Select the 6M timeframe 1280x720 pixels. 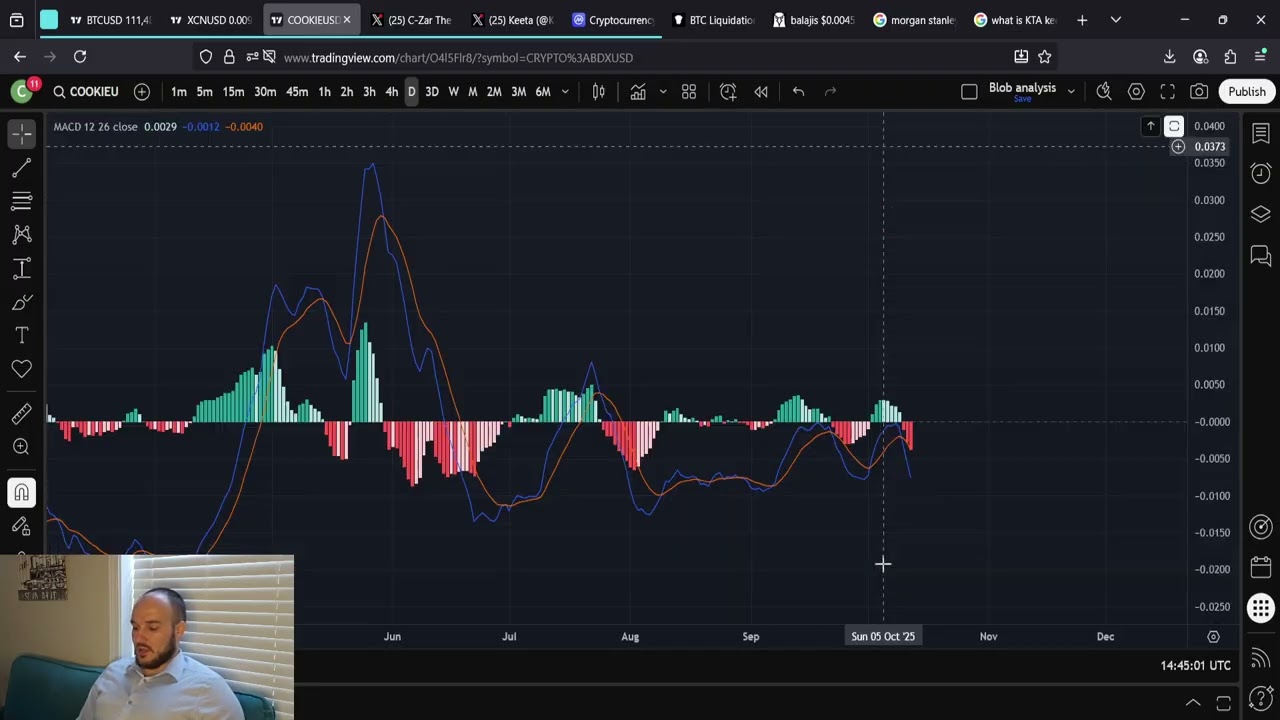tap(543, 92)
